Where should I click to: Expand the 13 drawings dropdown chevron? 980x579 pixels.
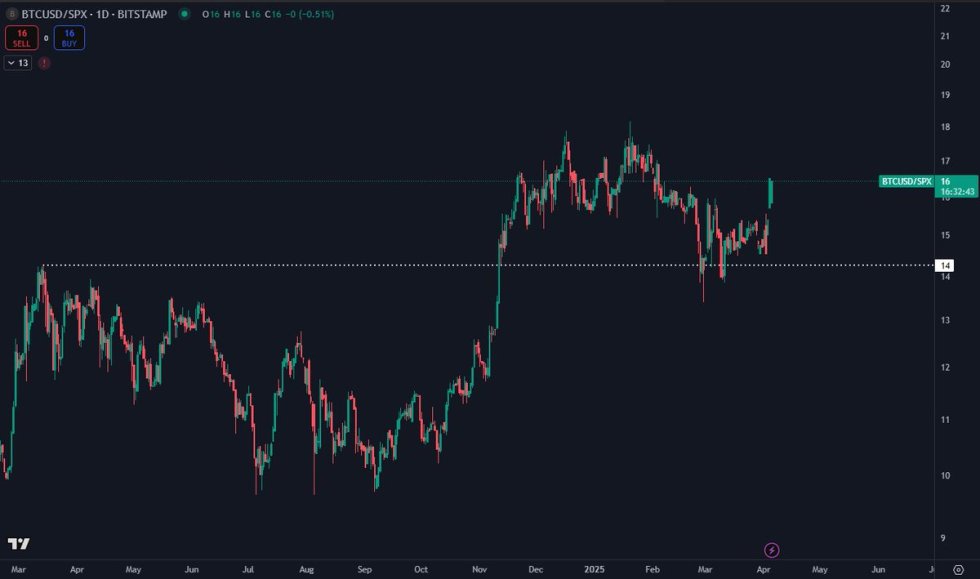(13, 62)
